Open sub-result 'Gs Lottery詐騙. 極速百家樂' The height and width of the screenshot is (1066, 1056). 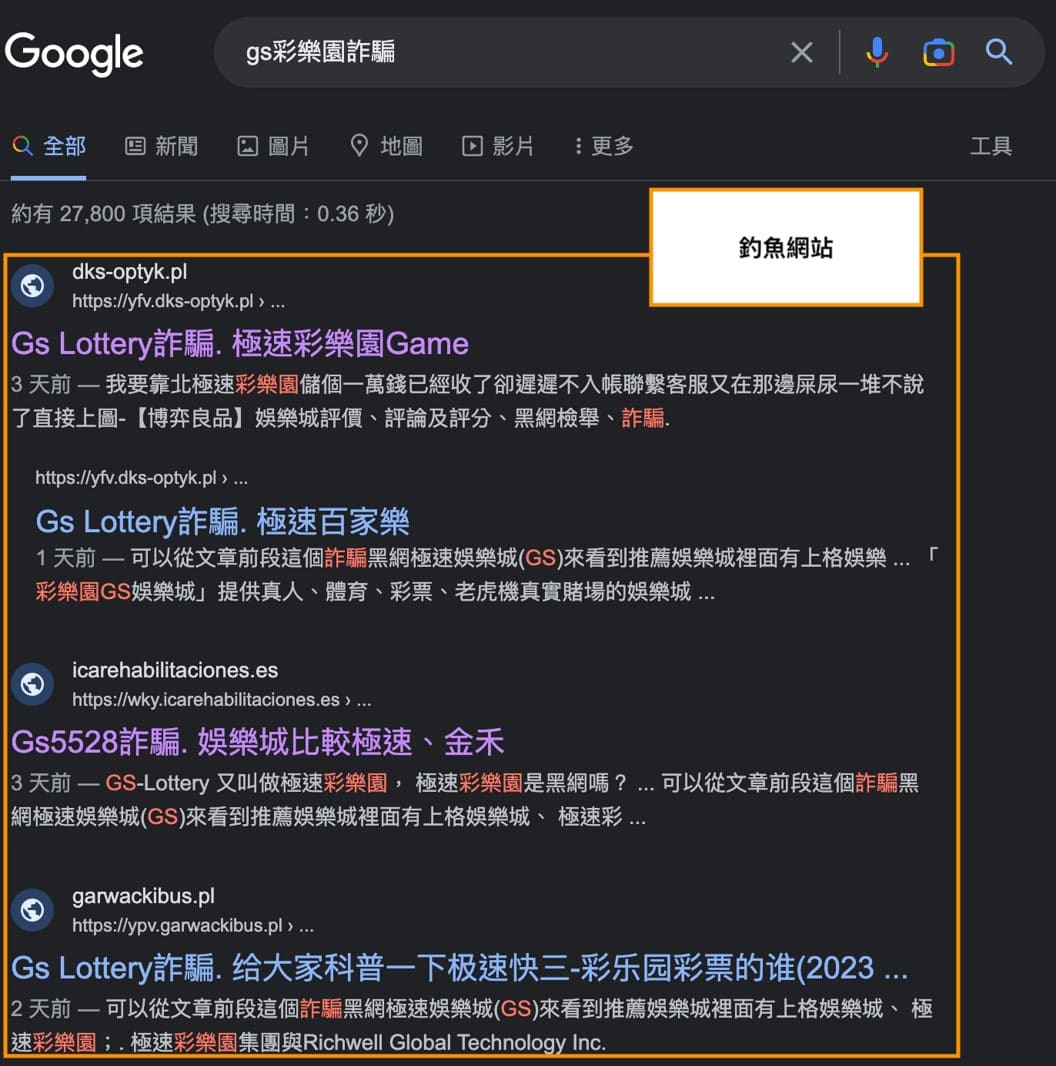click(222, 522)
